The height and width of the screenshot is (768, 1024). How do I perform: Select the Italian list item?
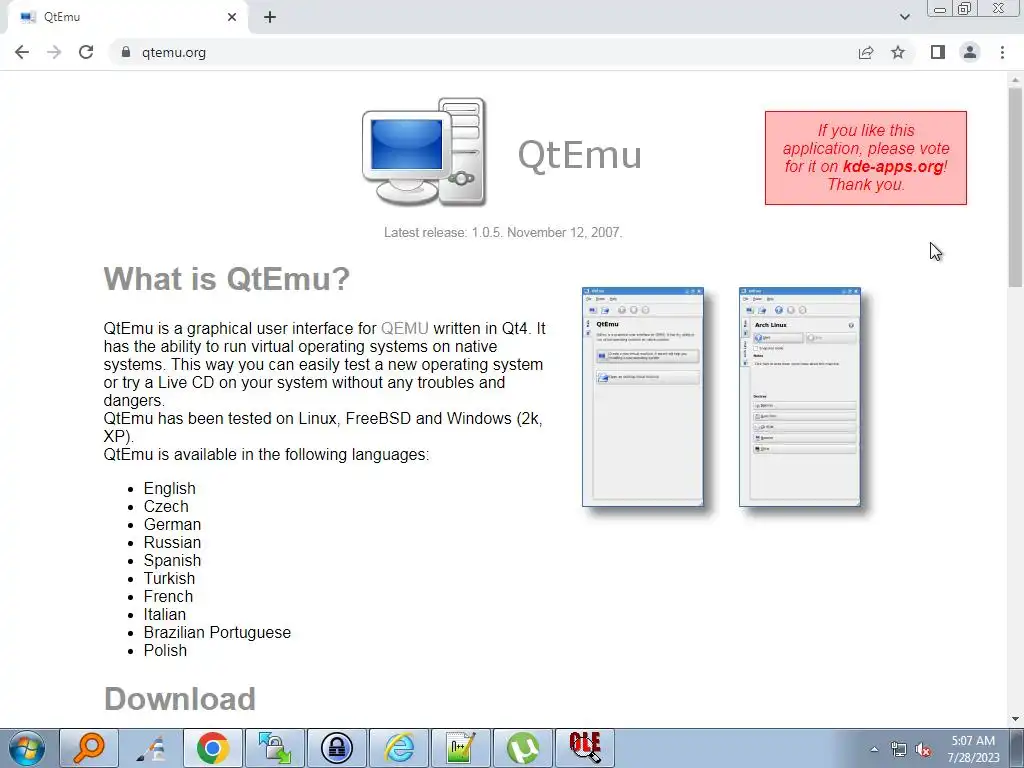165,614
